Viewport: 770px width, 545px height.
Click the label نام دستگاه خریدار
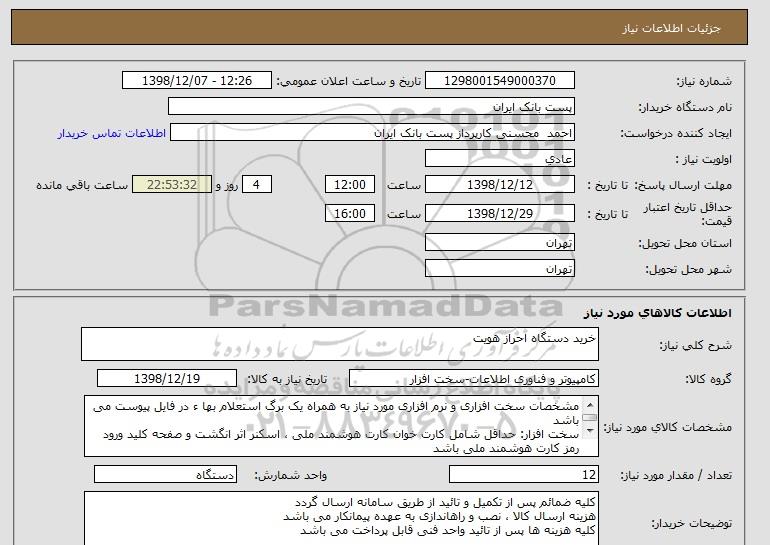click(x=685, y=108)
